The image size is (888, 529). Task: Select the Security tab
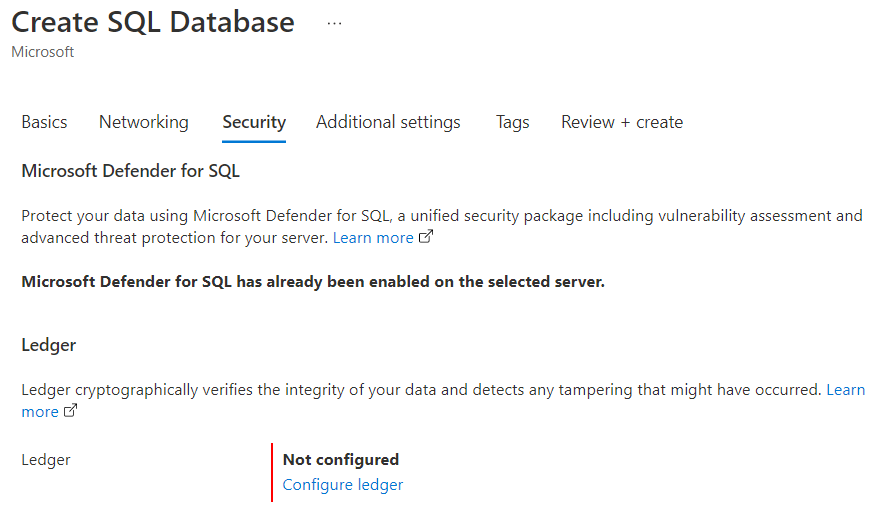254,122
